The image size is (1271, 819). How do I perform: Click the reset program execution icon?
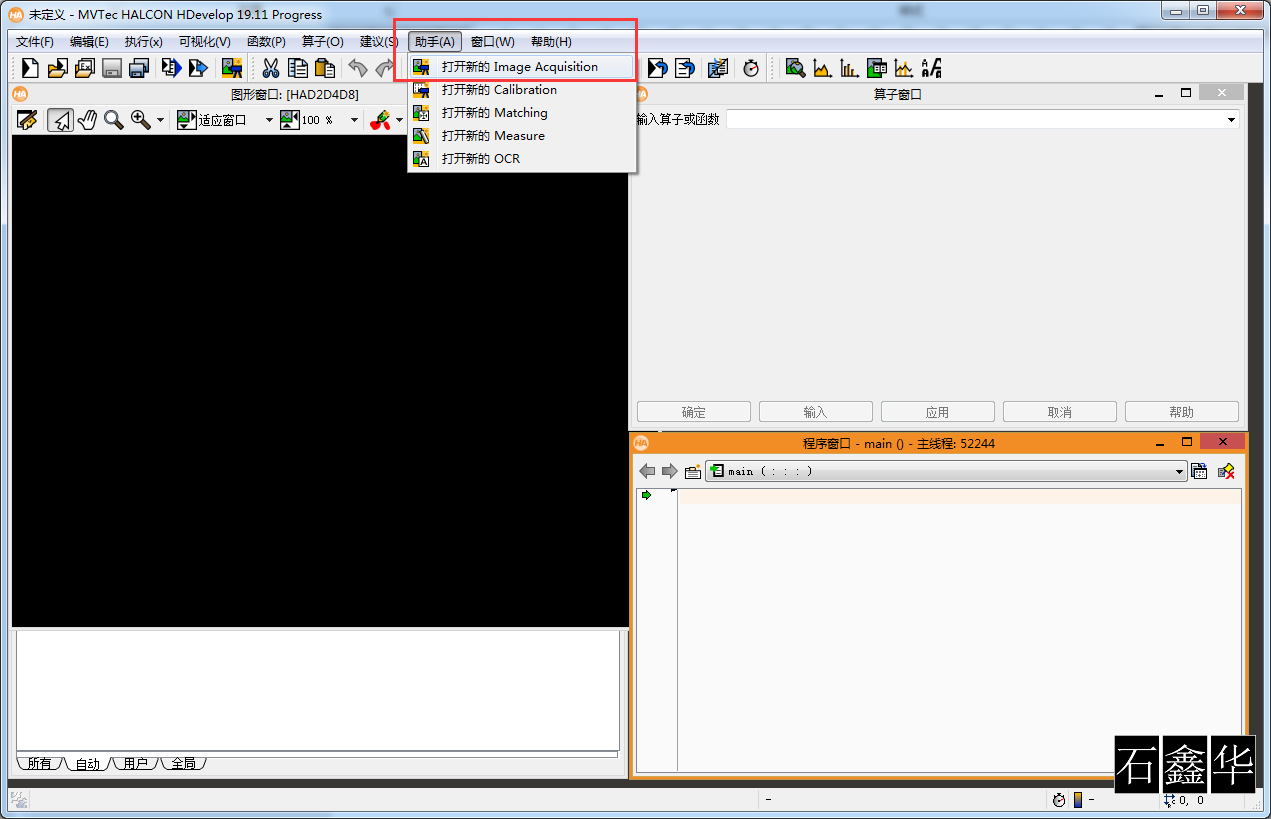(657, 68)
